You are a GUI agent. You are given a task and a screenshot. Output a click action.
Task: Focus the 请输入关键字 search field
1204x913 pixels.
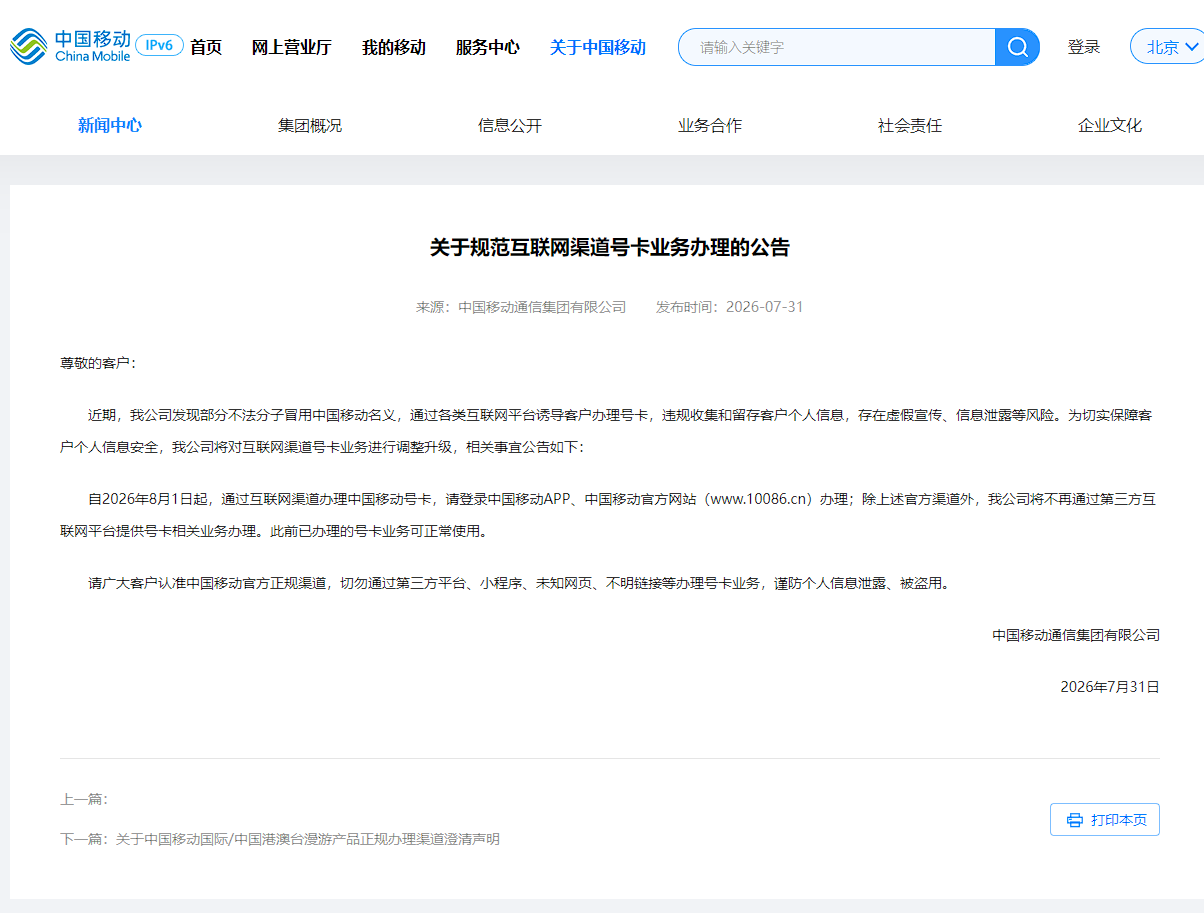coord(837,47)
